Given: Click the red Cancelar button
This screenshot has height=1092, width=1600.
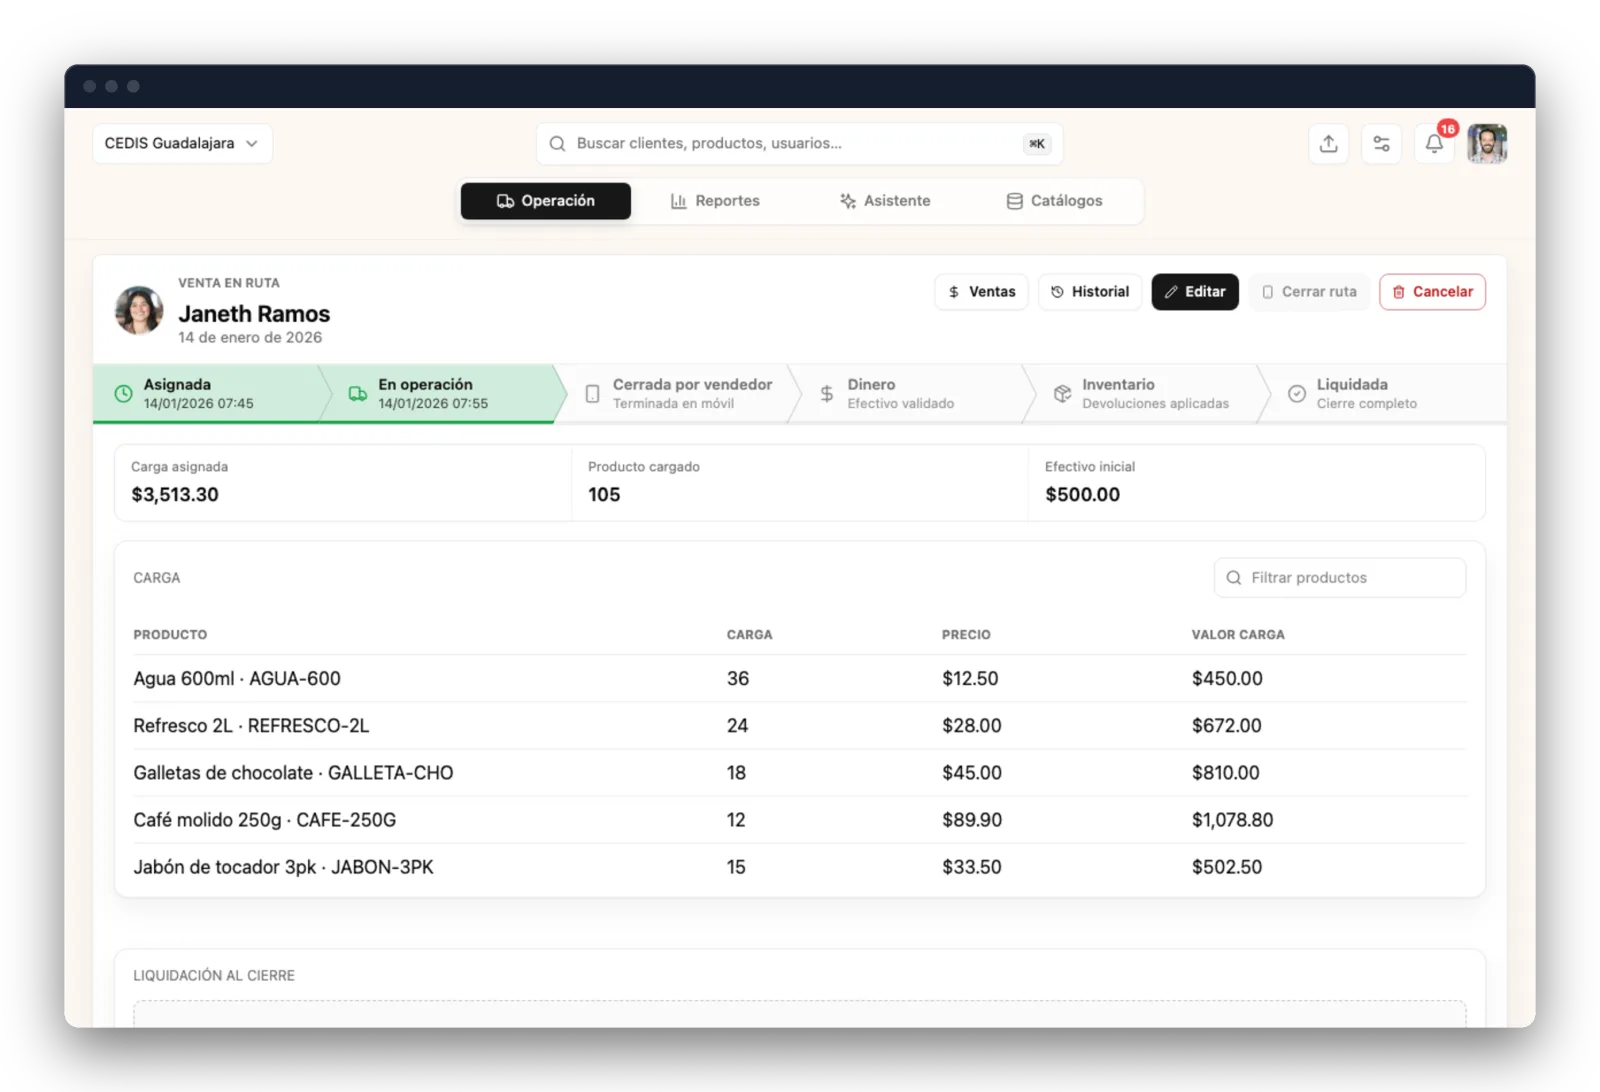Looking at the screenshot, I should coord(1432,292).
